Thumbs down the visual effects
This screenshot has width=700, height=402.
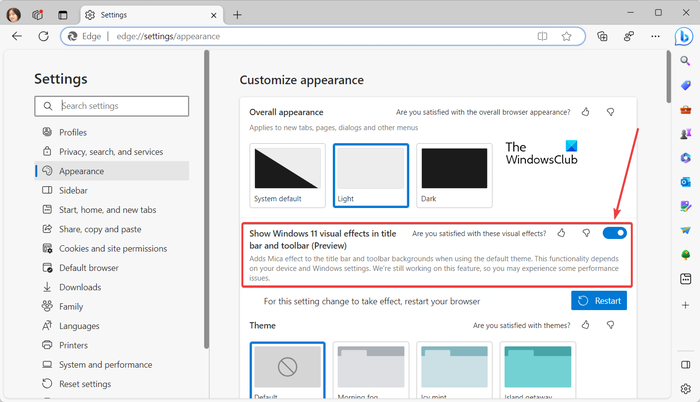point(586,233)
